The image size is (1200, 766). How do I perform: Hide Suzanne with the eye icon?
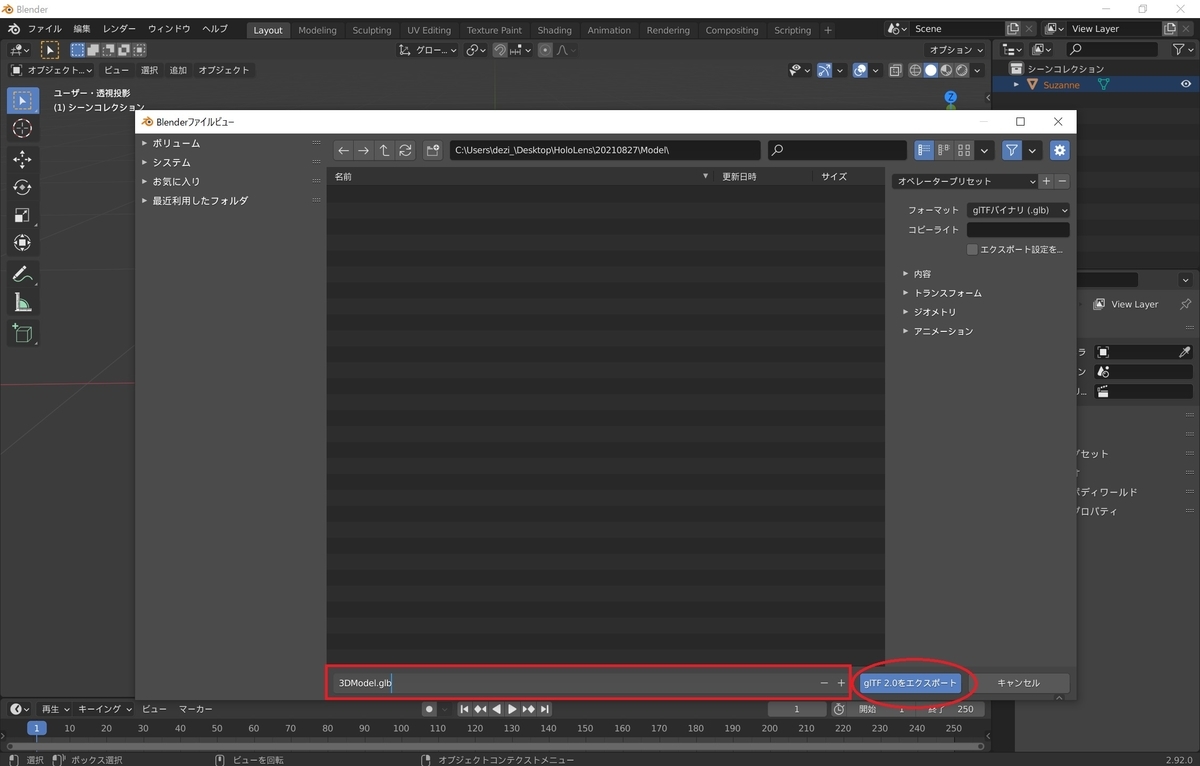[1187, 85]
